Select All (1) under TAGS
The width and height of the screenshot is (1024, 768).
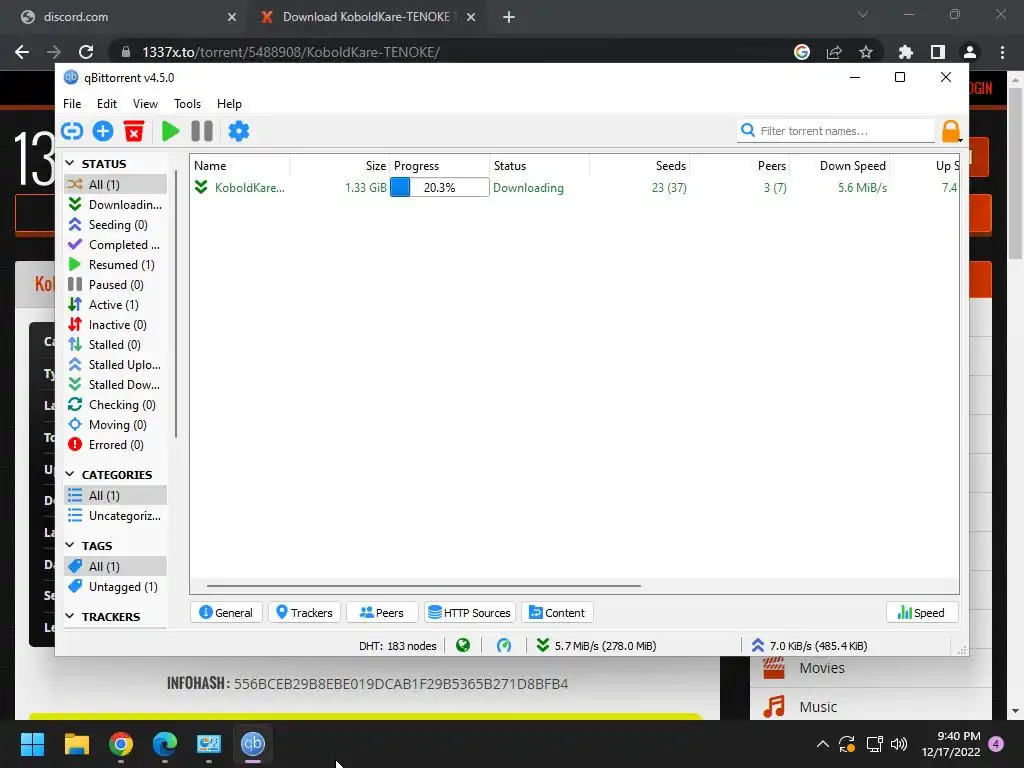click(116, 566)
